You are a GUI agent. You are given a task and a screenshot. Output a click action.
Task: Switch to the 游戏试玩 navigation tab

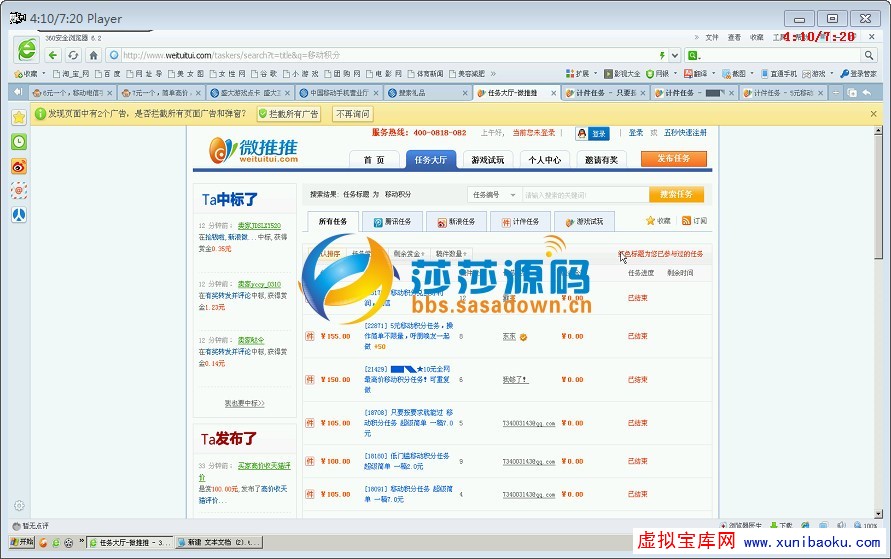click(x=488, y=160)
